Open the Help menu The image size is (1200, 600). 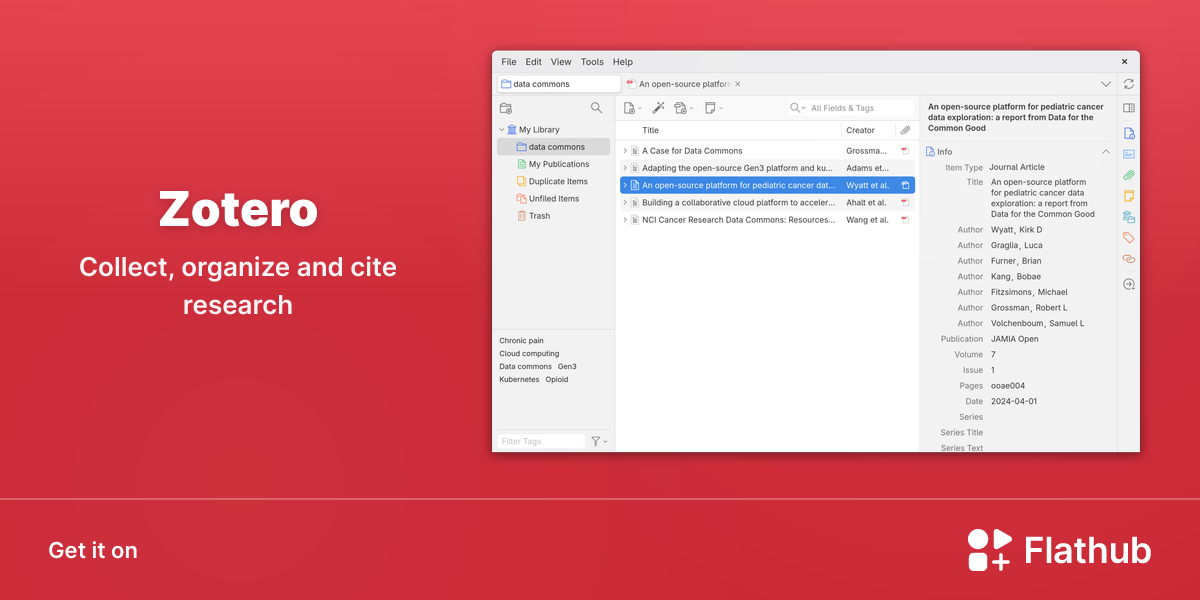pos(623,62)
